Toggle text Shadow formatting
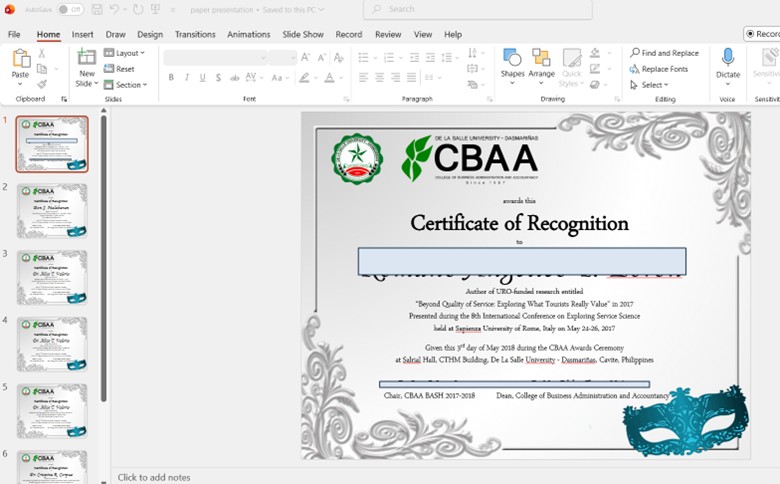Viewport: 780px width, 484px height. 218,78
